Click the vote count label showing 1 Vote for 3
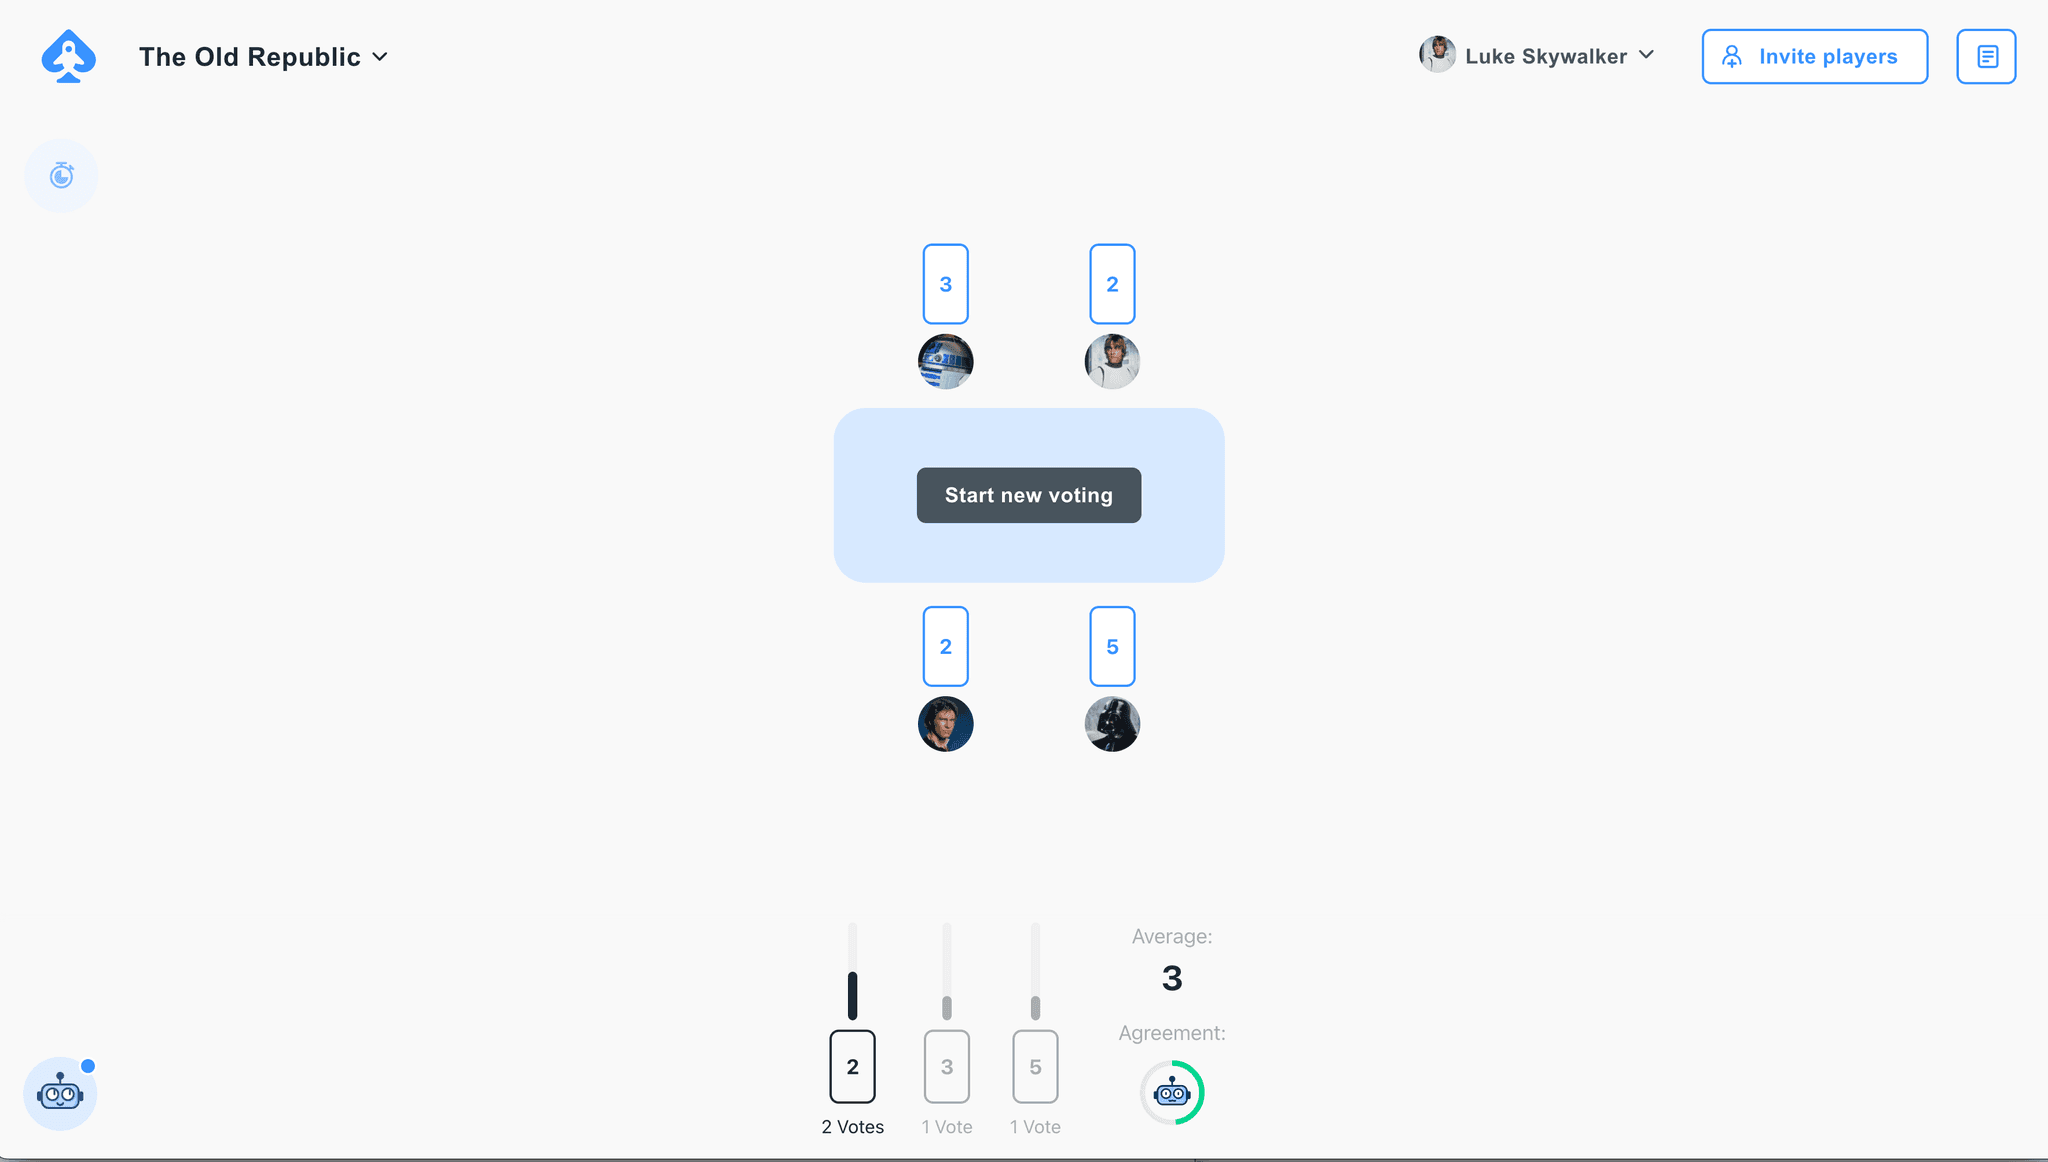 (x=945, y=1125)
